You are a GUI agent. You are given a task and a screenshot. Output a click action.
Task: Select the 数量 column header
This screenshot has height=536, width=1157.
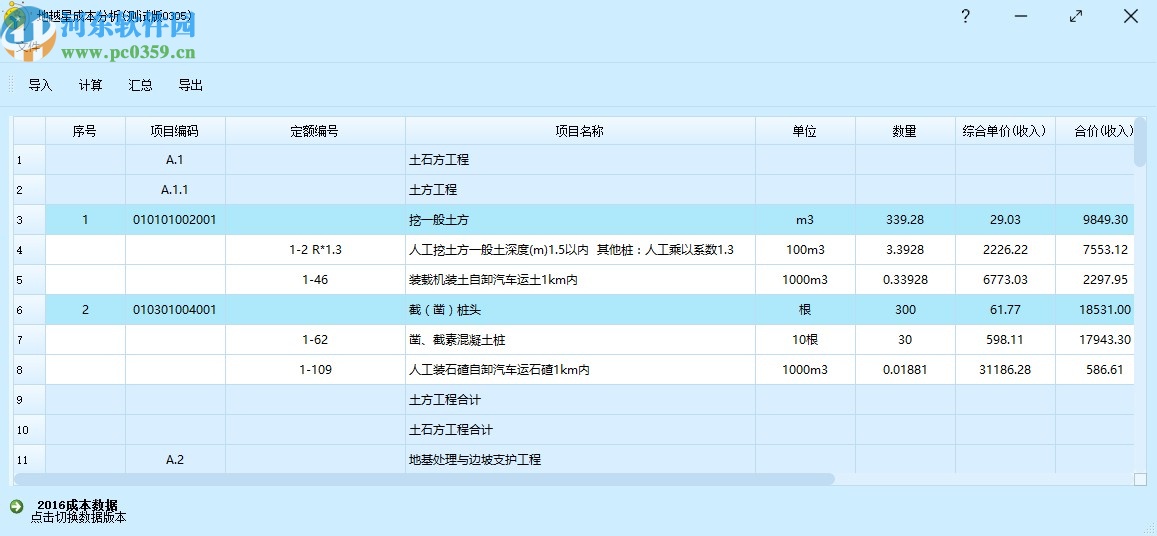point(905,131)
